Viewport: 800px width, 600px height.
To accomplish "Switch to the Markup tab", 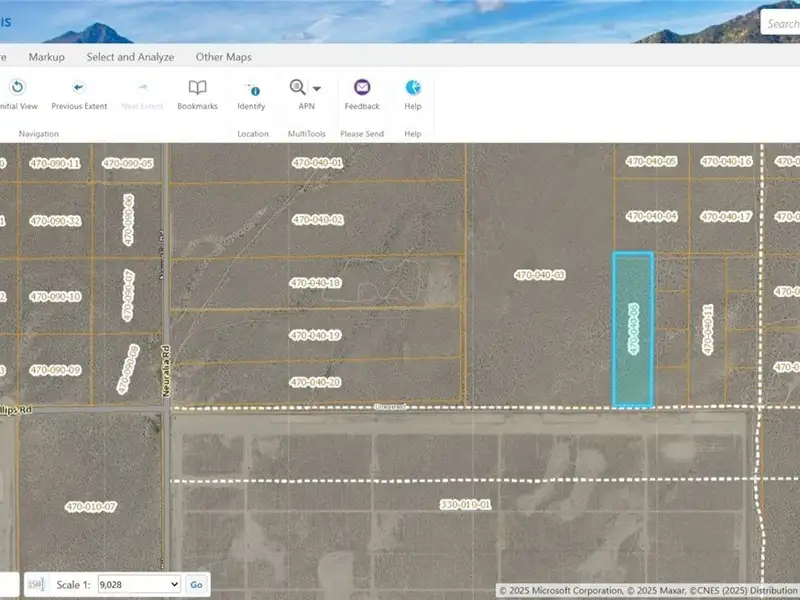I will [x=46, y=57].
